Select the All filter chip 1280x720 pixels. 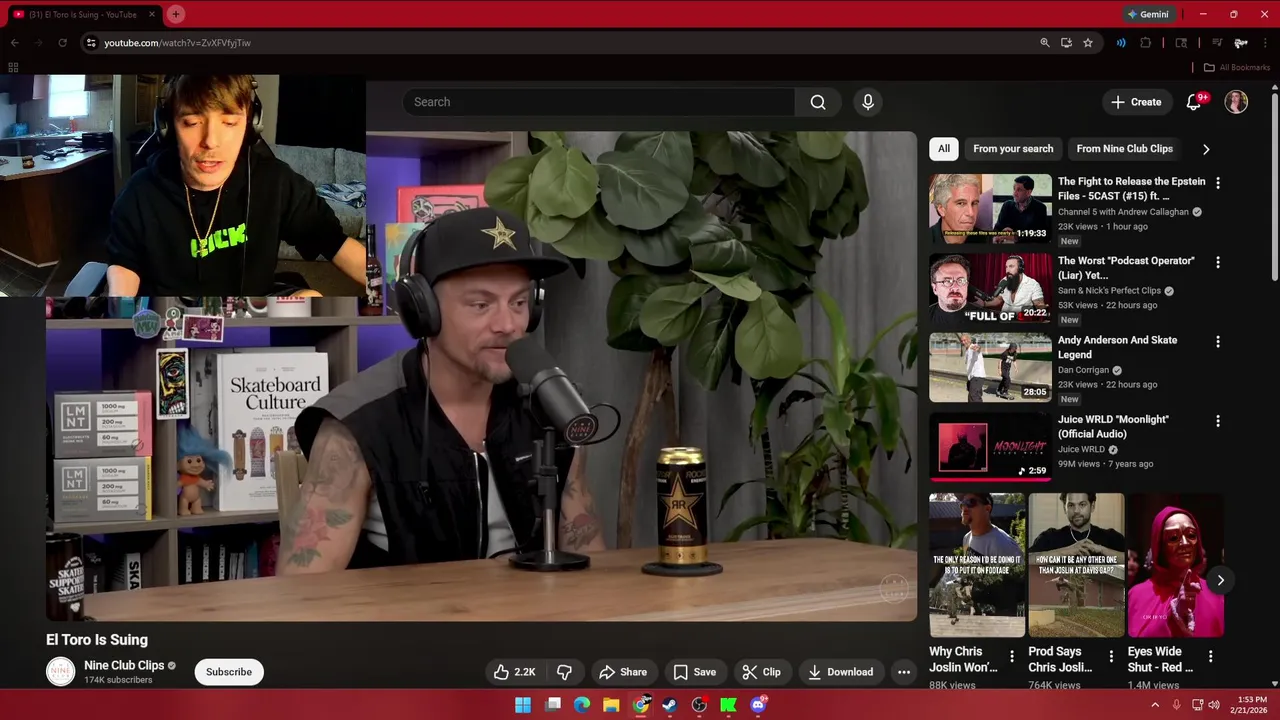click(x=944, y=149)
